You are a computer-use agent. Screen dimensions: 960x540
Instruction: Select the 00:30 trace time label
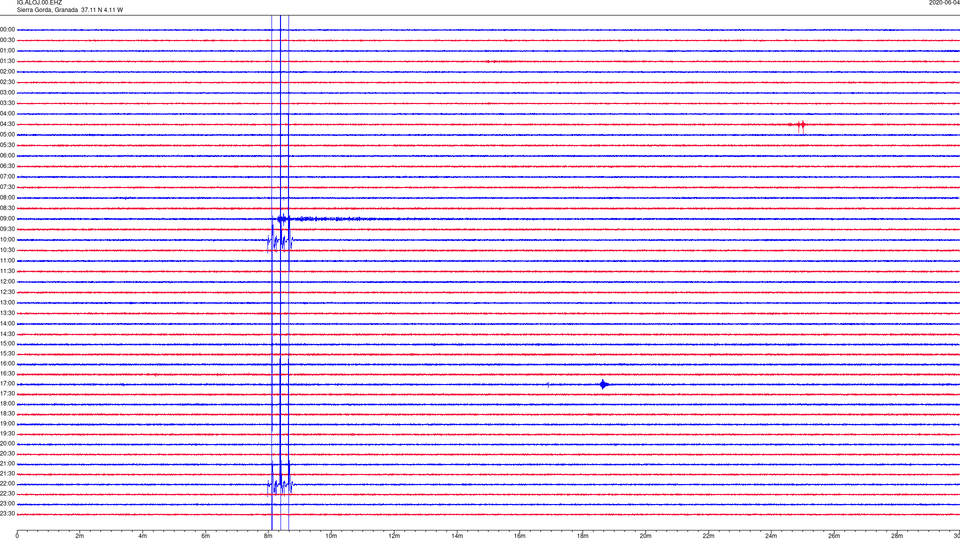[x=8, y=40]
